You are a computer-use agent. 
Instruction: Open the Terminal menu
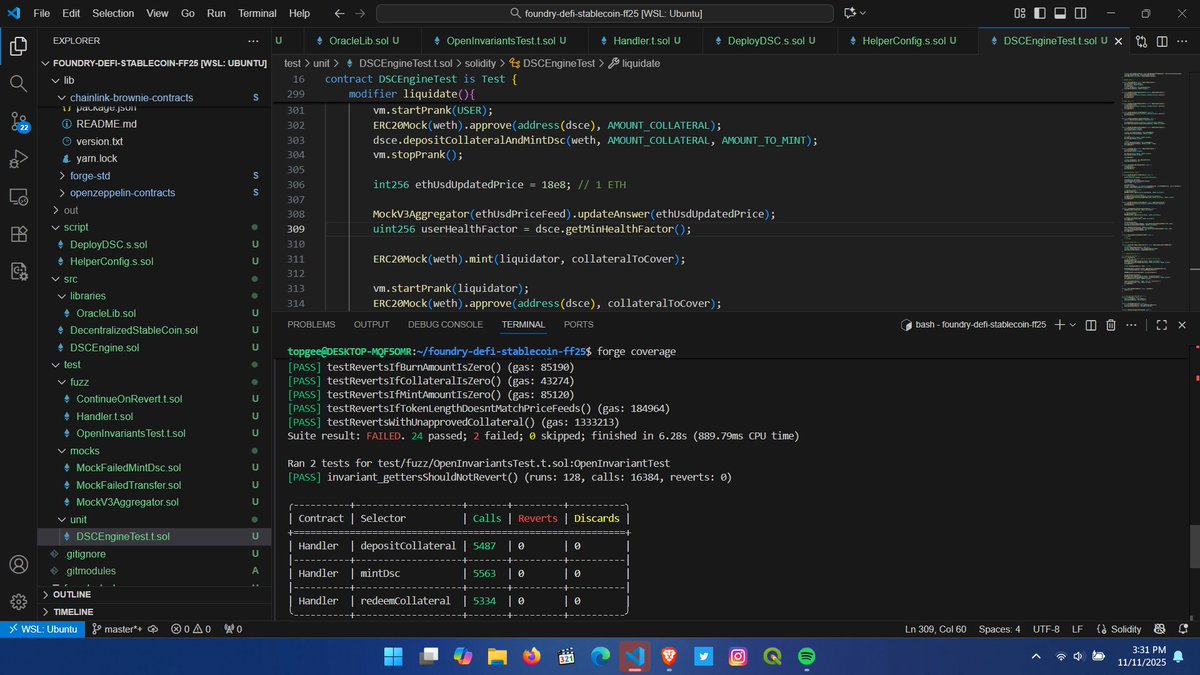tap(257, 13)
